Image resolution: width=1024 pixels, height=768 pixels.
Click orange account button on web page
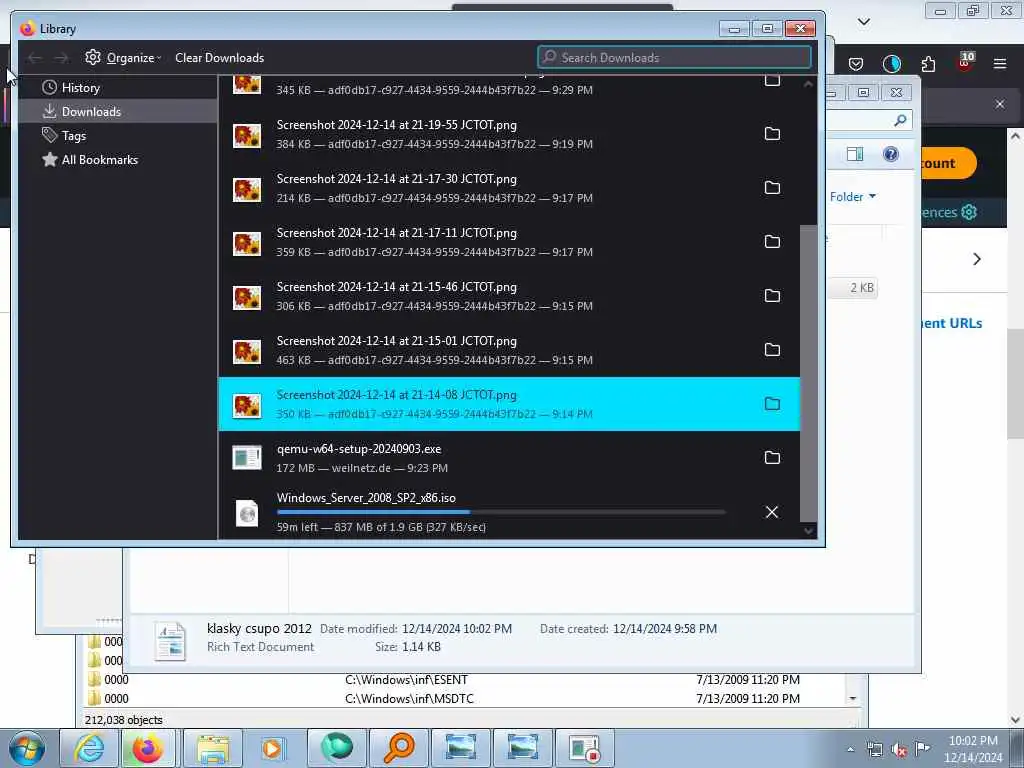pos(948,163)
